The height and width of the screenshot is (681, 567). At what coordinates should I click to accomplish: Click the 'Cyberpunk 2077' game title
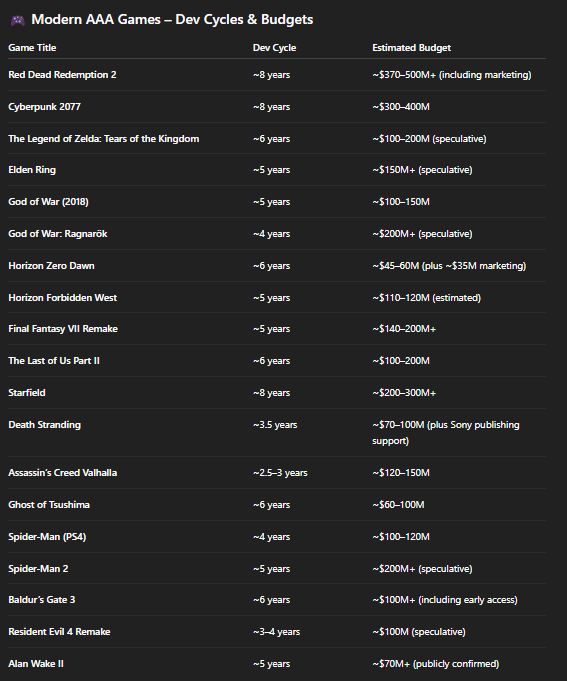point(44,107)
